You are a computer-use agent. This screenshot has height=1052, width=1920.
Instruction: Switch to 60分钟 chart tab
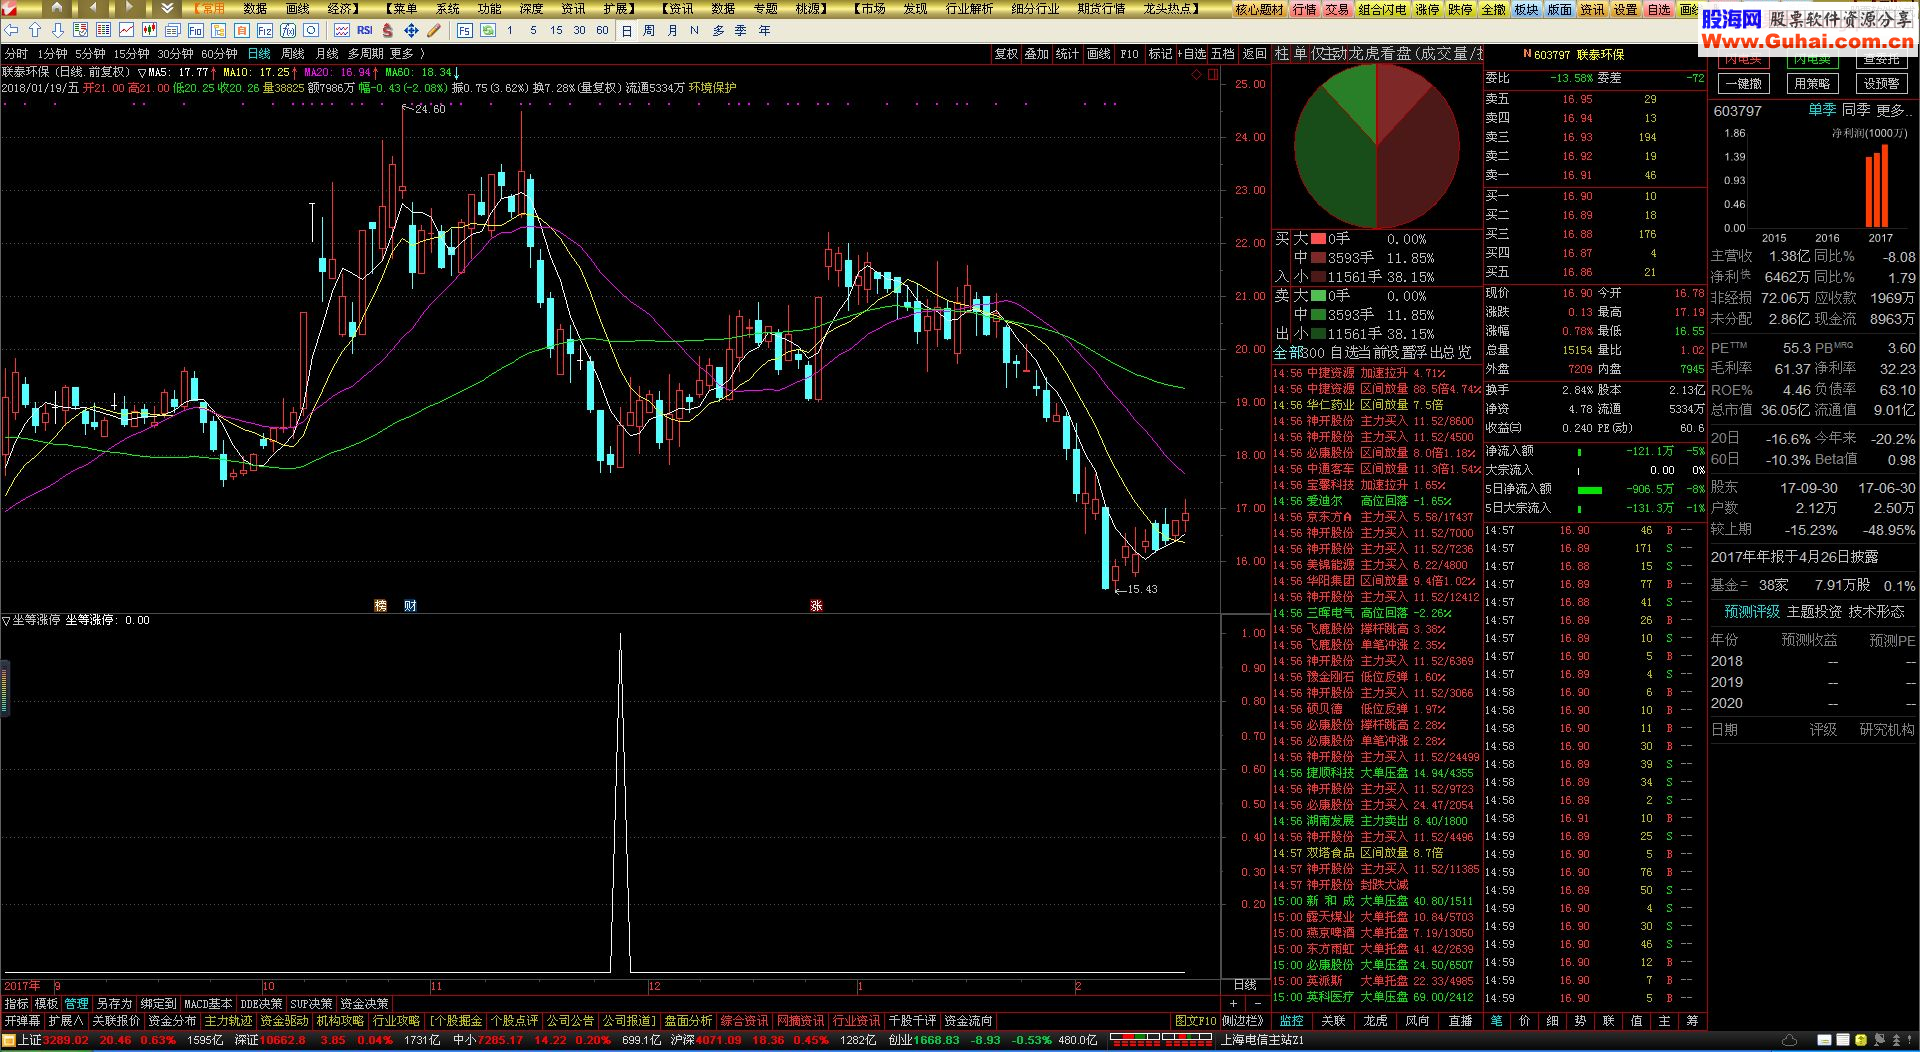(x=218, y=54)
